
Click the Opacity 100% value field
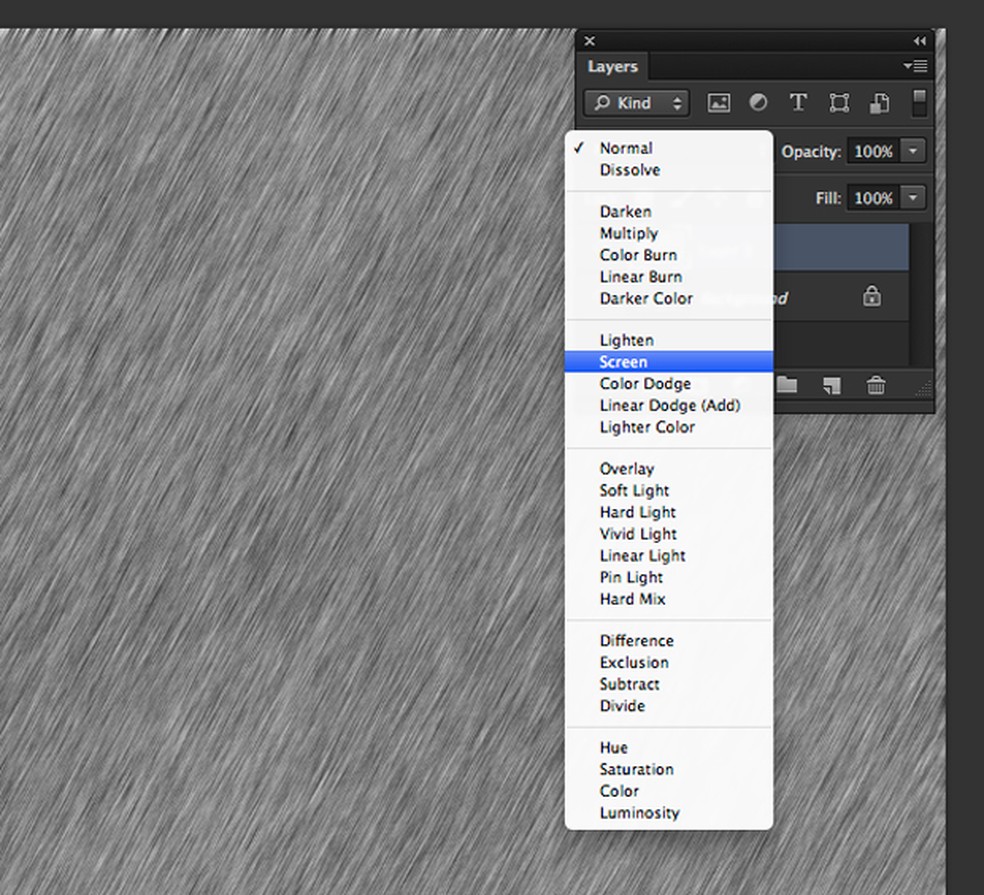(873, 151)
